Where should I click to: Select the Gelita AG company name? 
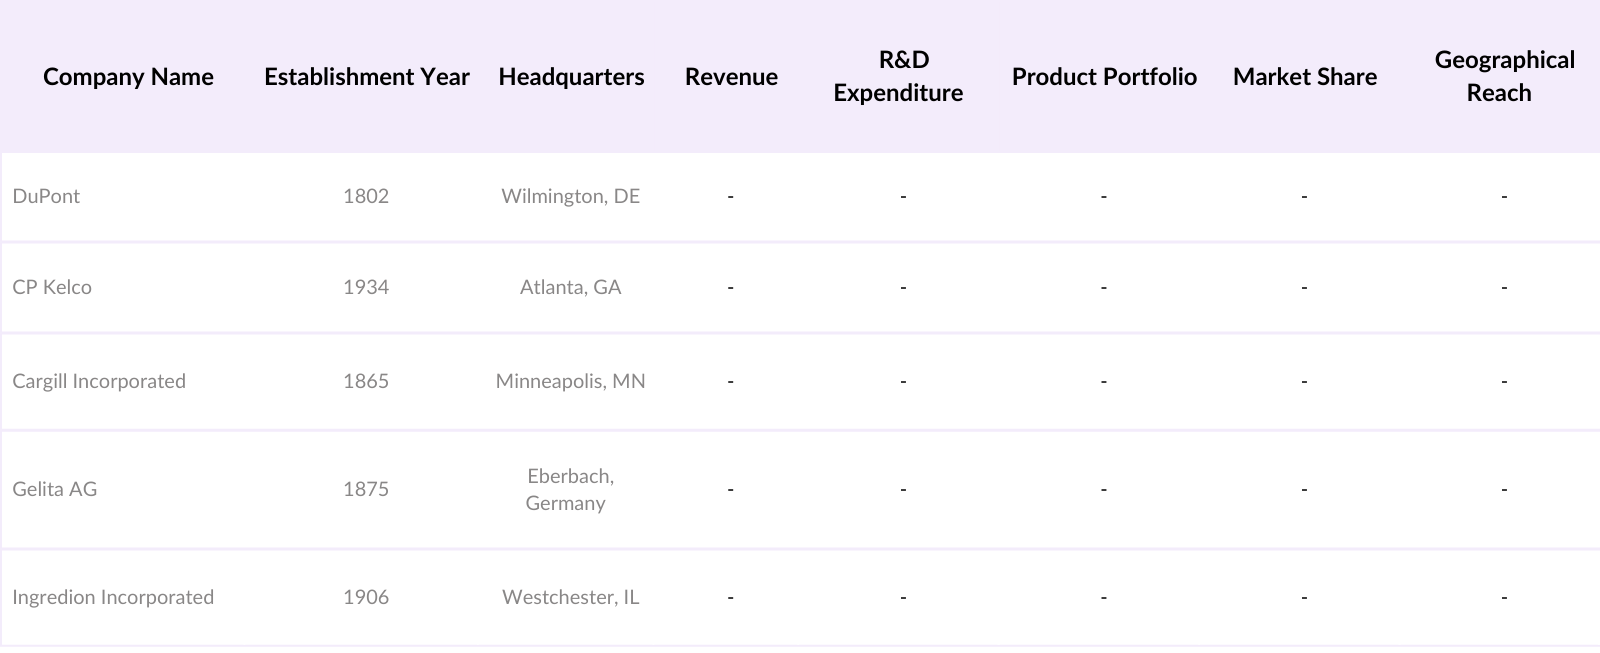[55, 489]
